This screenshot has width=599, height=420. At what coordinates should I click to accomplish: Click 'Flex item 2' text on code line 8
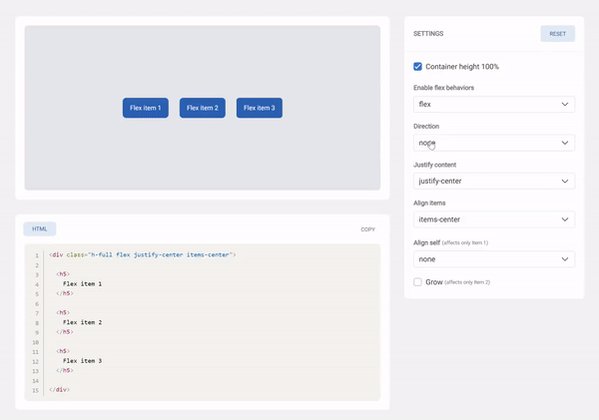click(82, 322)
